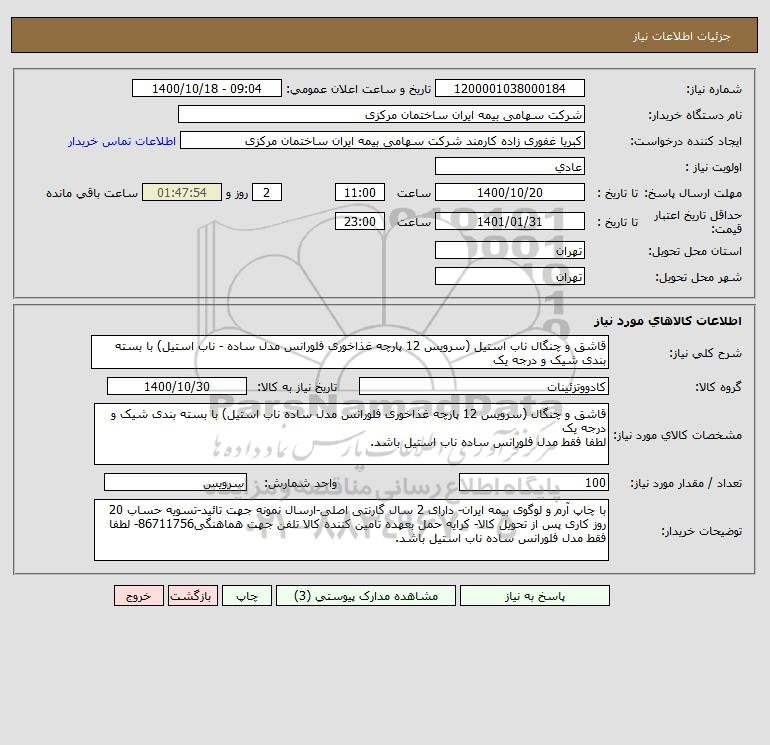Click the بازگشت back button
This screenshot has width=770, height=745.
coord(192,596)
